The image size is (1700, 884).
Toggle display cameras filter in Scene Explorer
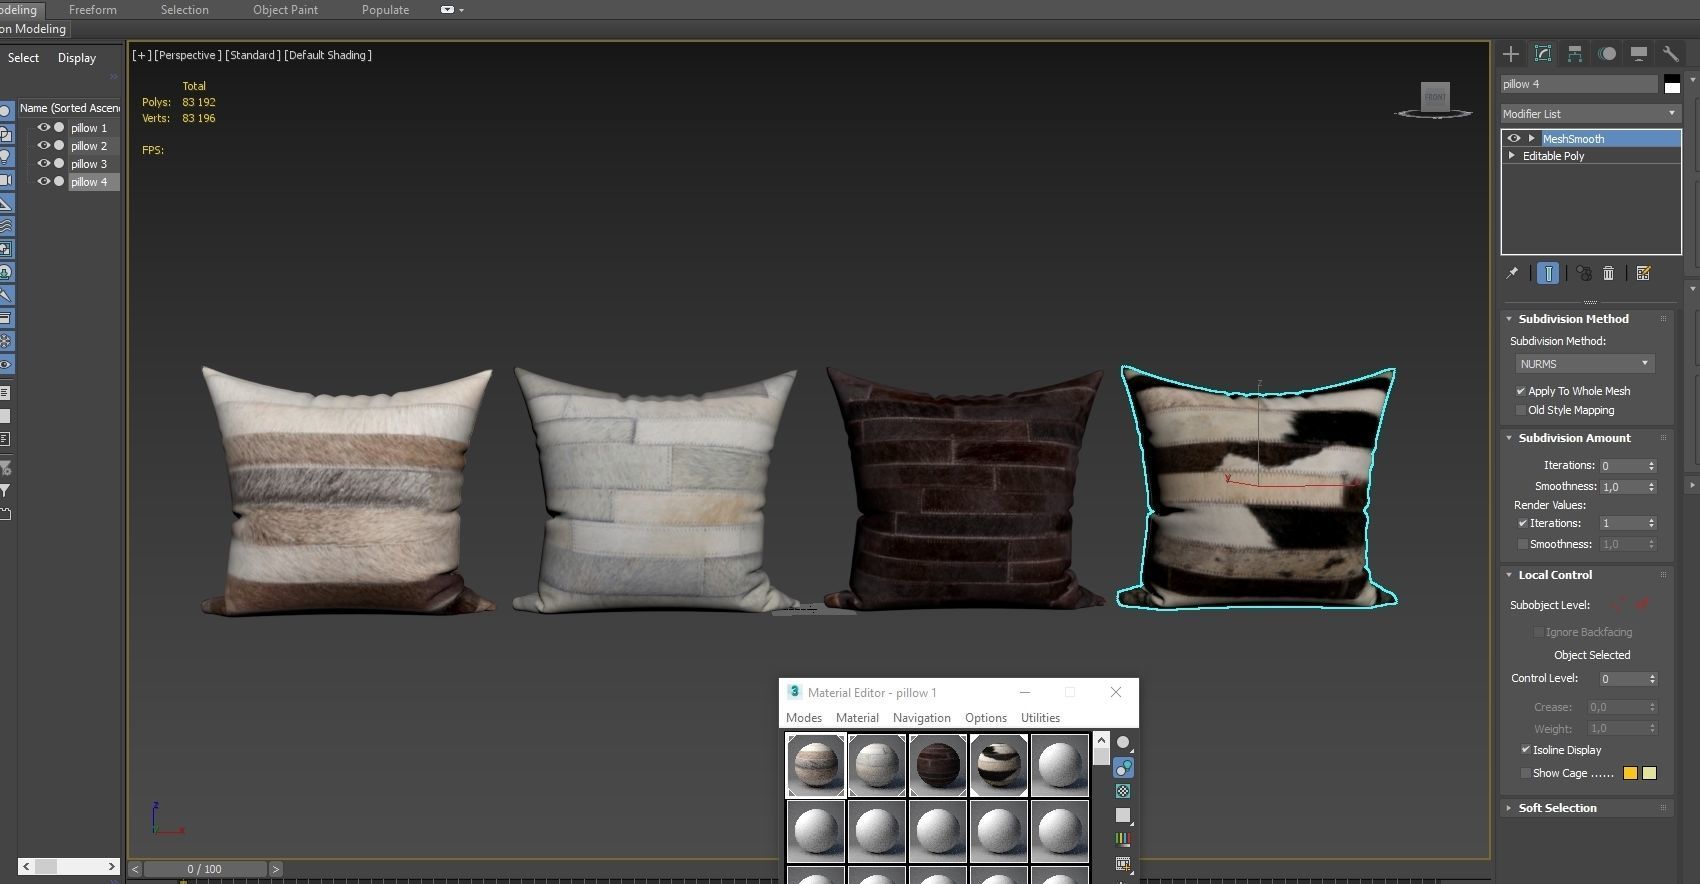(x=6, y=180)
